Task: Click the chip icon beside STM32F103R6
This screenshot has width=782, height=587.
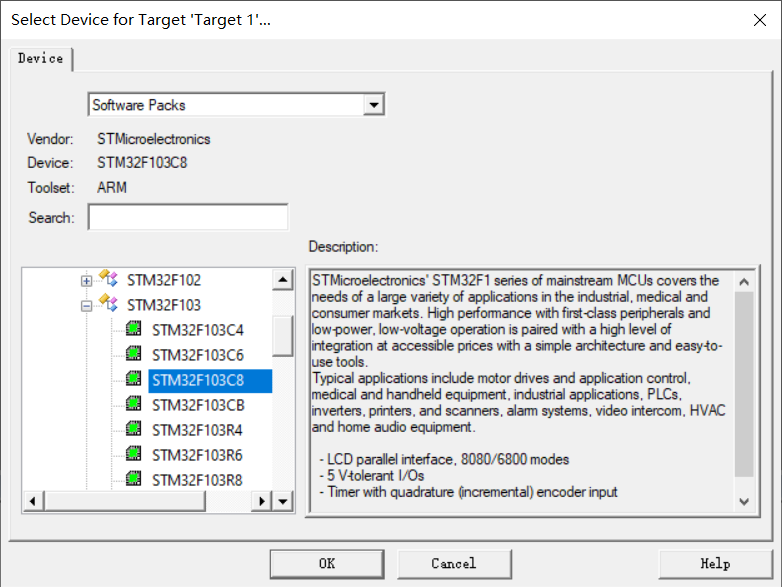Action: pyautogui.click(x=134, y=453)
